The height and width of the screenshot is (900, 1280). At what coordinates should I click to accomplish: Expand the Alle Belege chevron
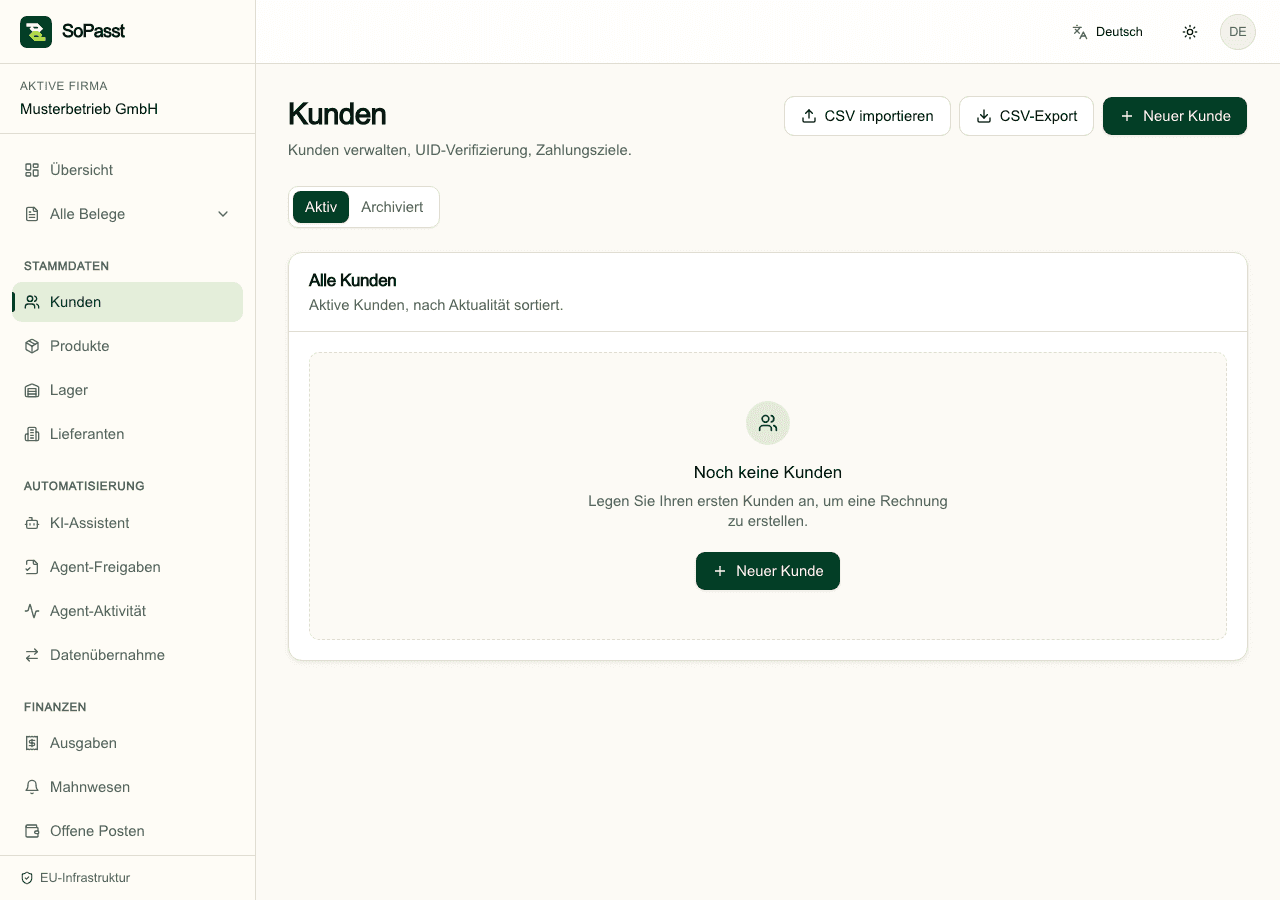click(x=223, y=214)
